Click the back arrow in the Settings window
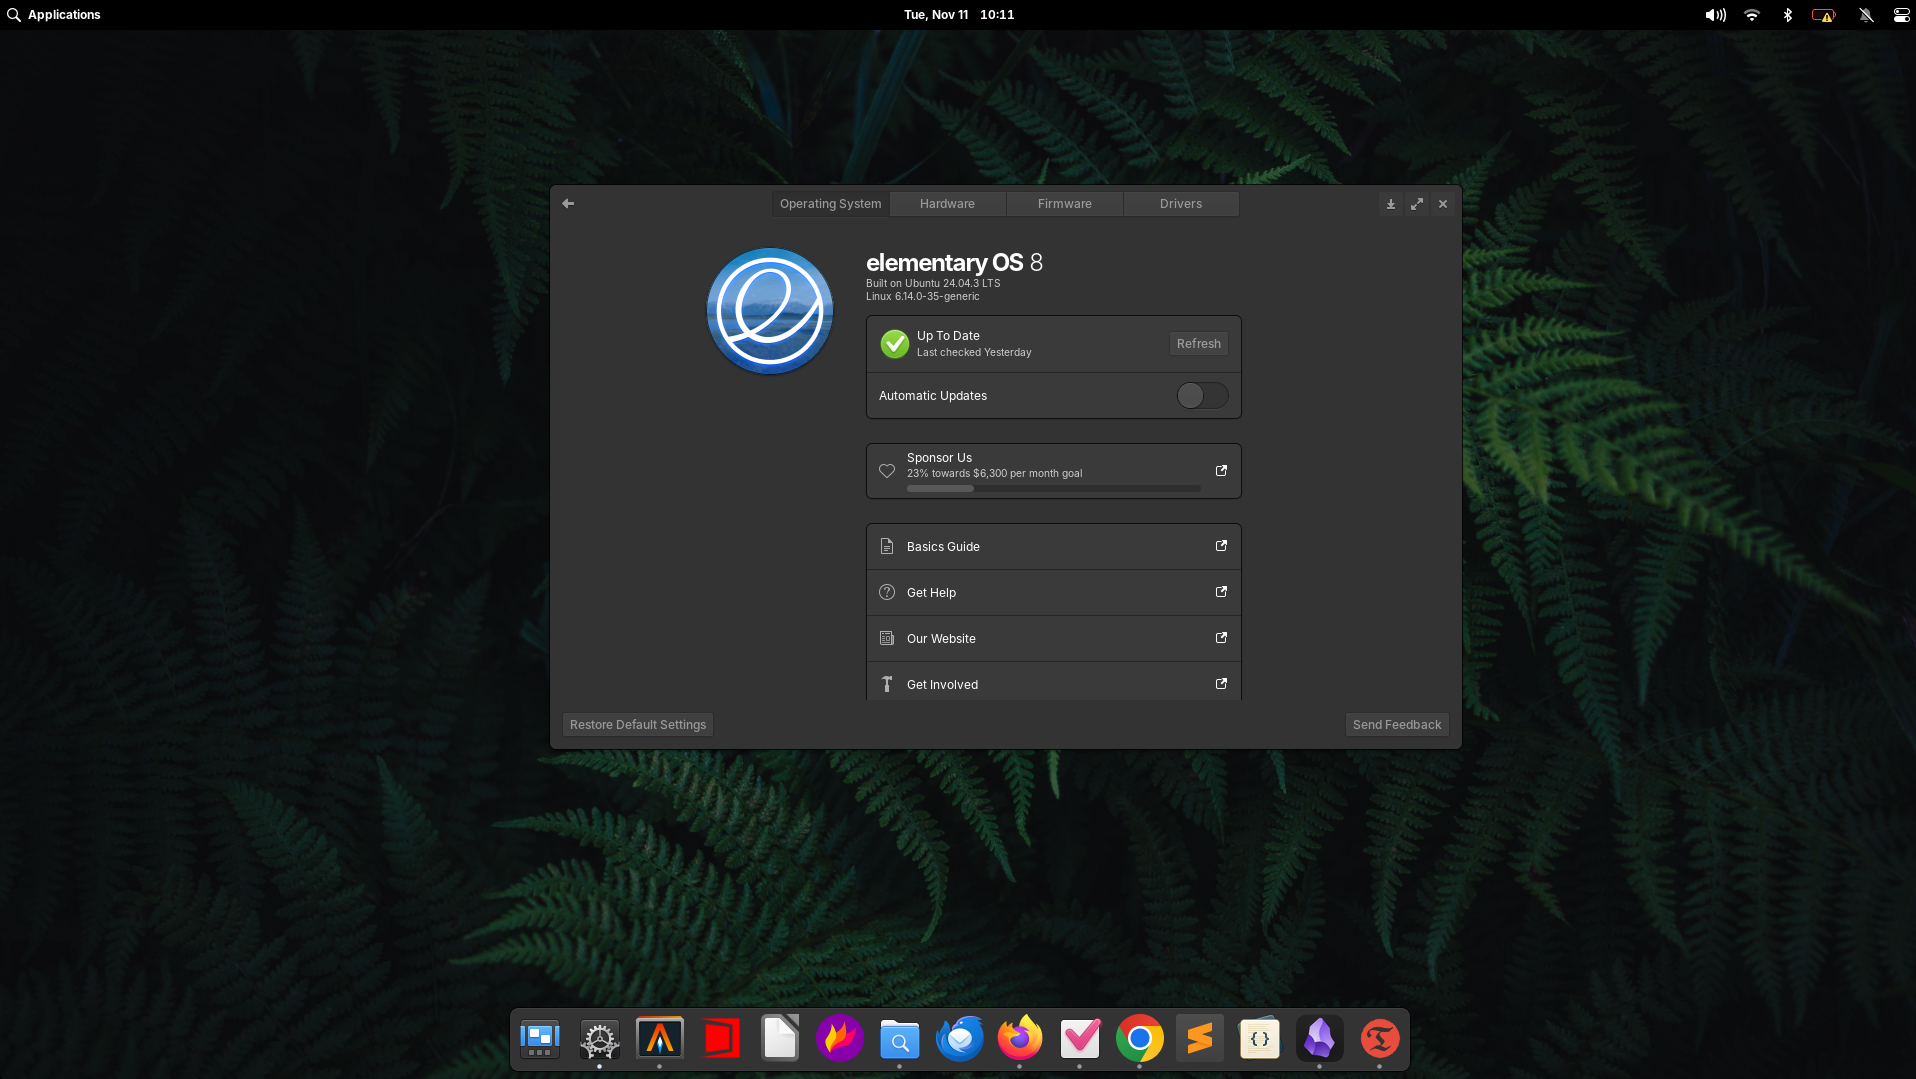 click(x=568, y=203)
